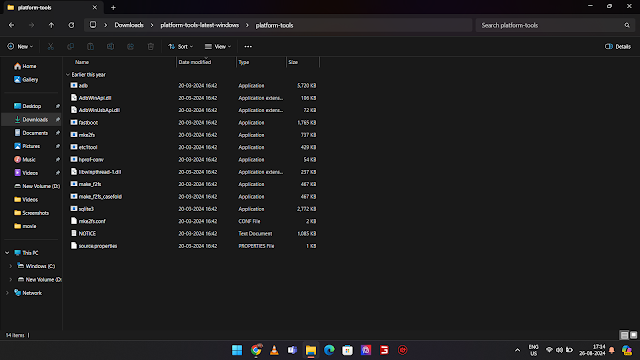Click the Paste toolbar icon
Image resolution: width=640 pixels, height=360 pixels.
[x=90, y=47]
